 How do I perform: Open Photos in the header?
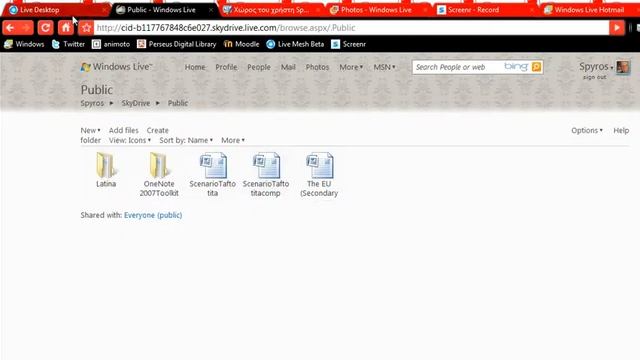click(x=317, y=67)
